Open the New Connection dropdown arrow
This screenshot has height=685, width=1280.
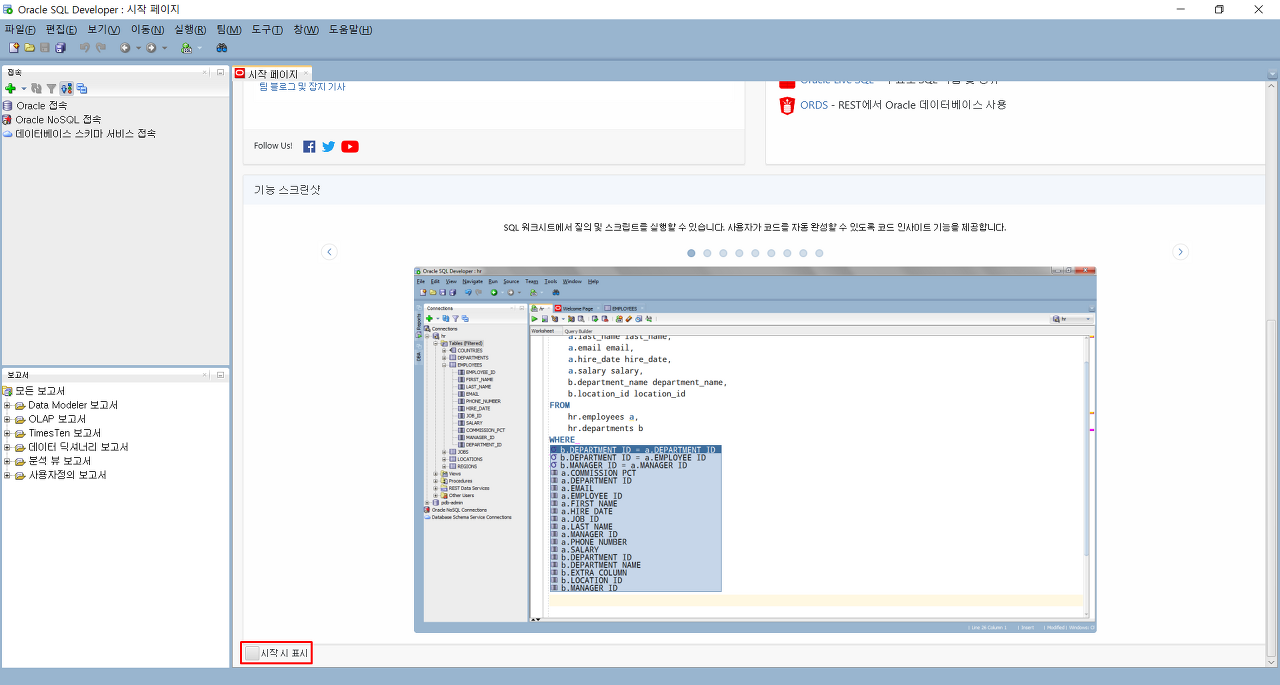24,89
